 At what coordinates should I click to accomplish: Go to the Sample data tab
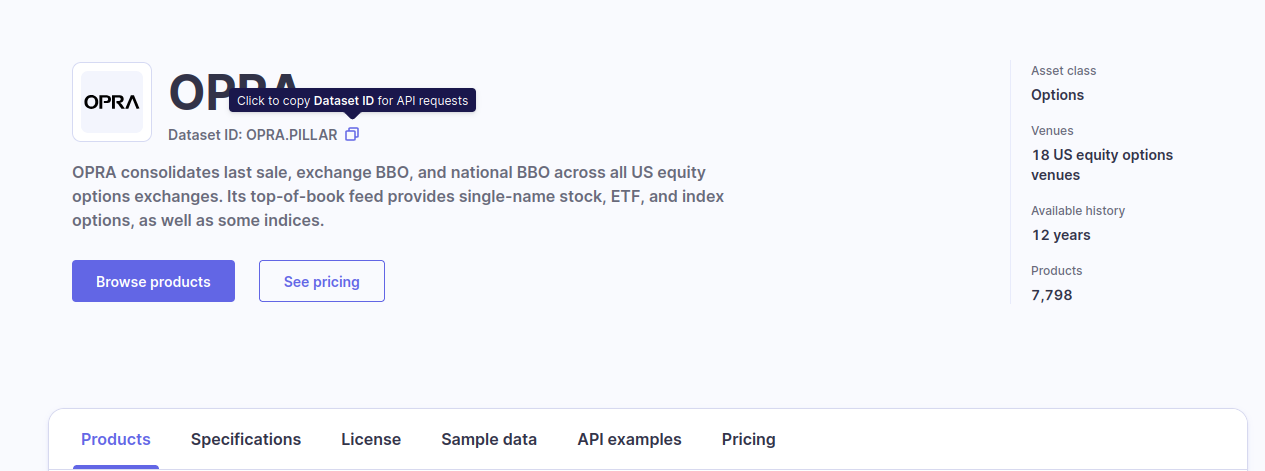(x=489, y=439)
